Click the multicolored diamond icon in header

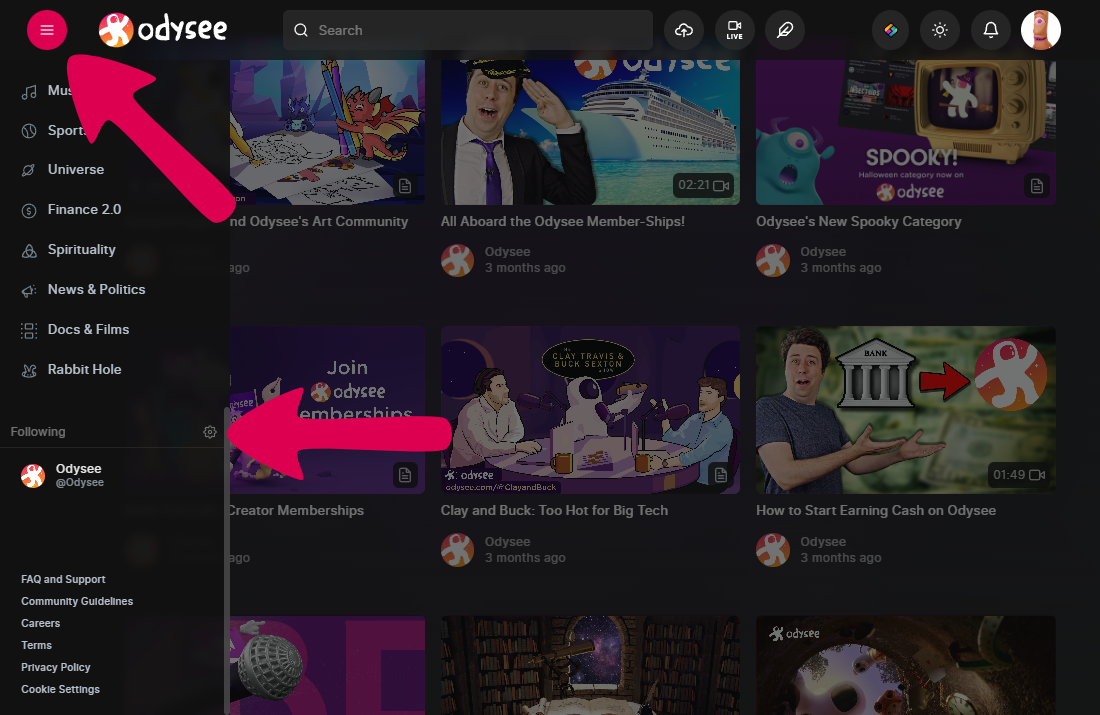click(890, 30)
